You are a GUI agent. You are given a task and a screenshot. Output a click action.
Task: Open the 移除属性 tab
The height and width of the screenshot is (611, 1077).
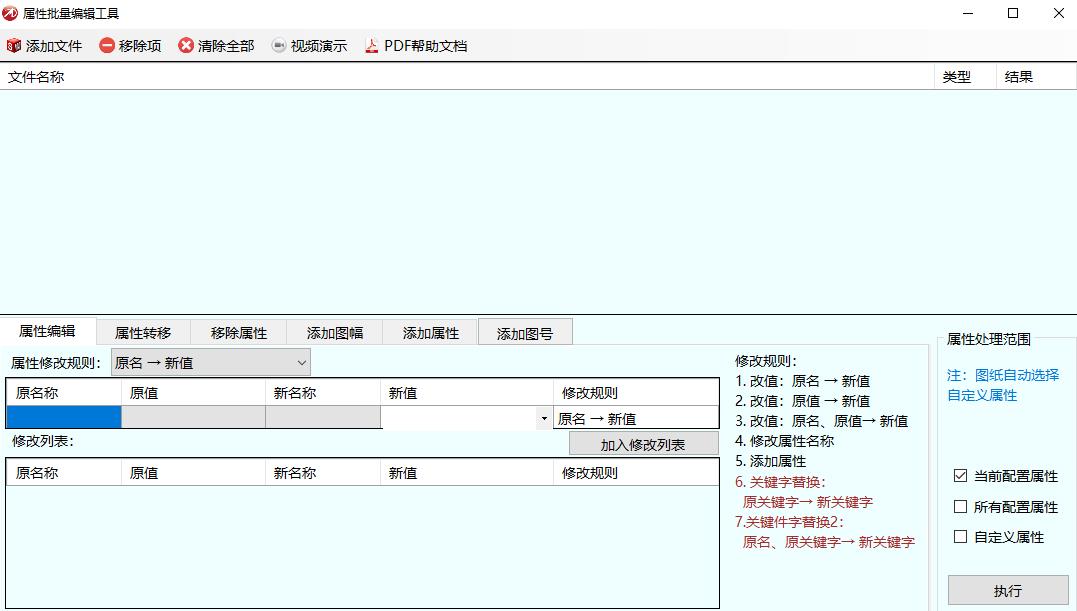[x=239, y=333]
